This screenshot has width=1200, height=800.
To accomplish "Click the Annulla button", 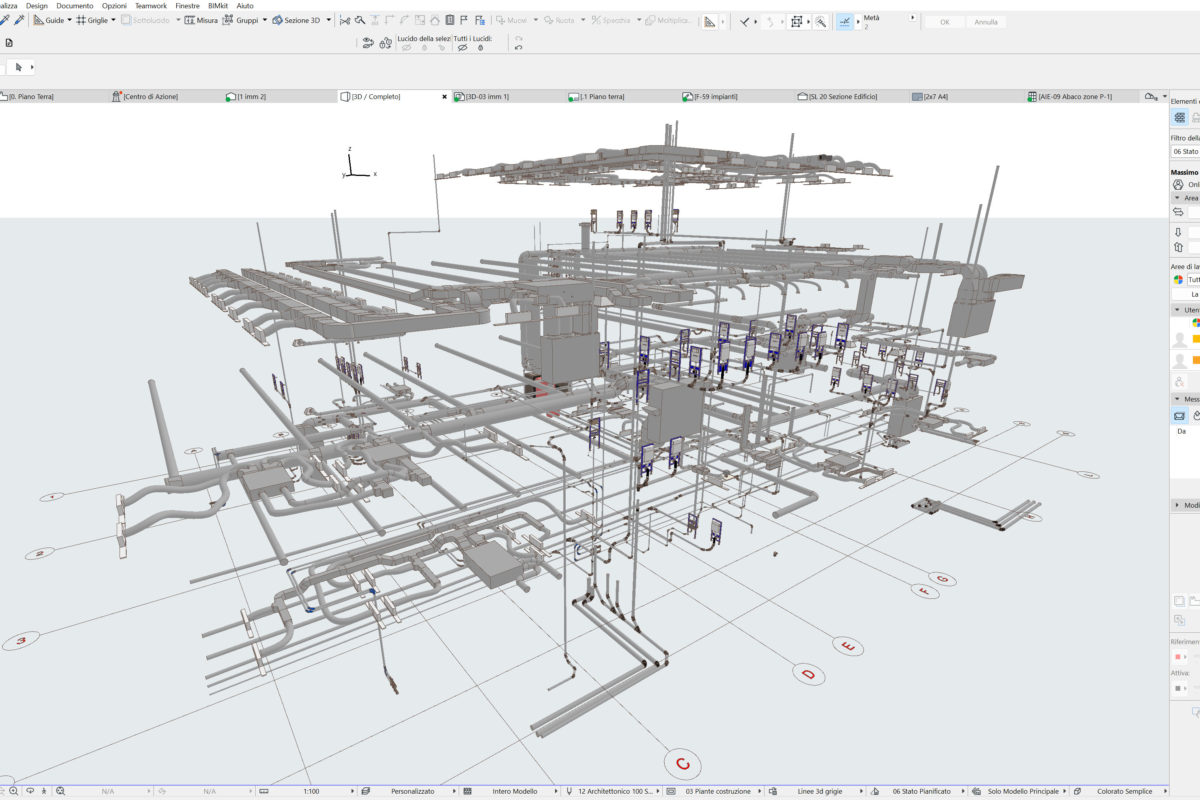I will pyautogui.click(x=986, y=22).
